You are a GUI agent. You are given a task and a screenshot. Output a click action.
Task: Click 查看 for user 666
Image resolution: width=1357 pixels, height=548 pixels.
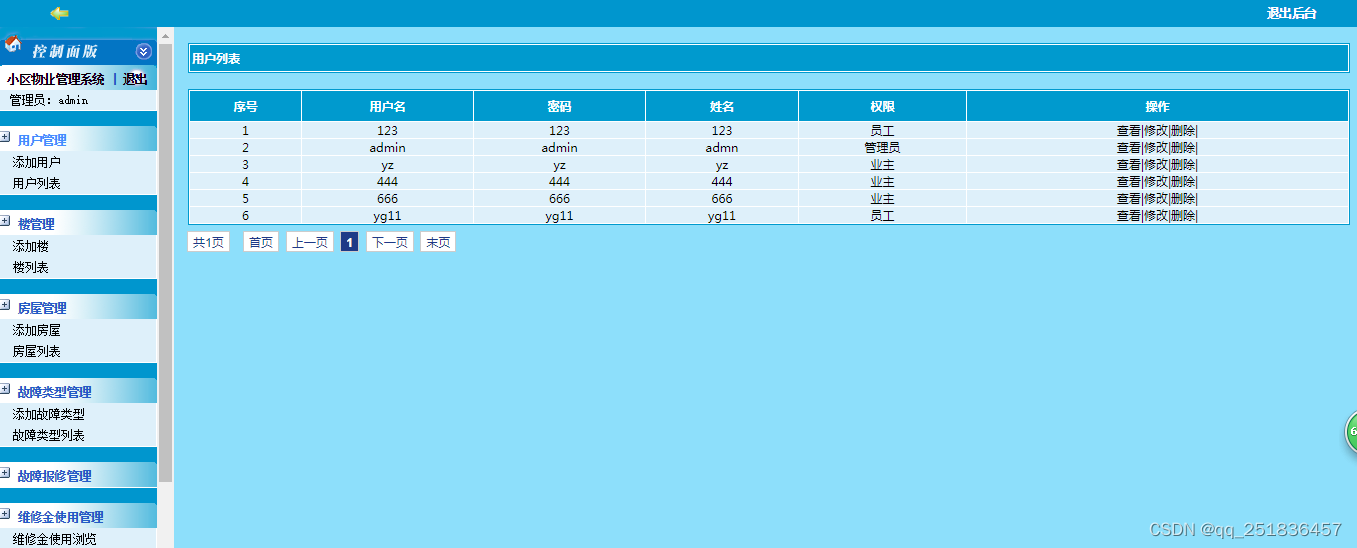coord(1129,198)
